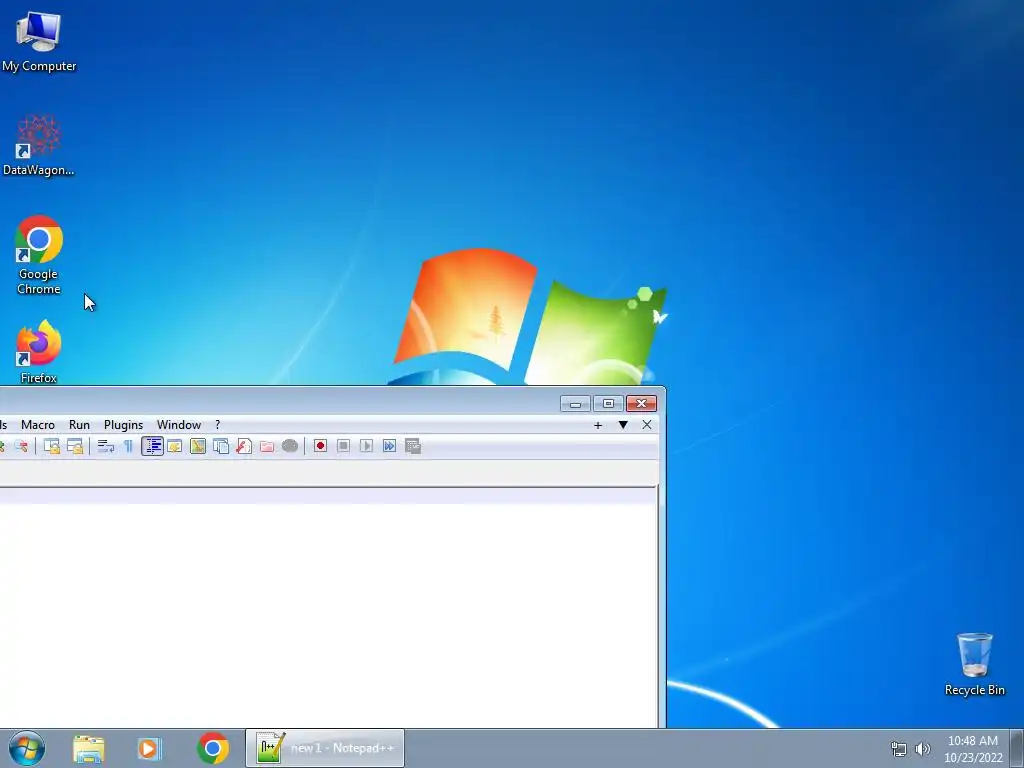Open Windows Media Player from taskbar
Viewport: 1024px width, 768px height.
(x=149, y=749)
